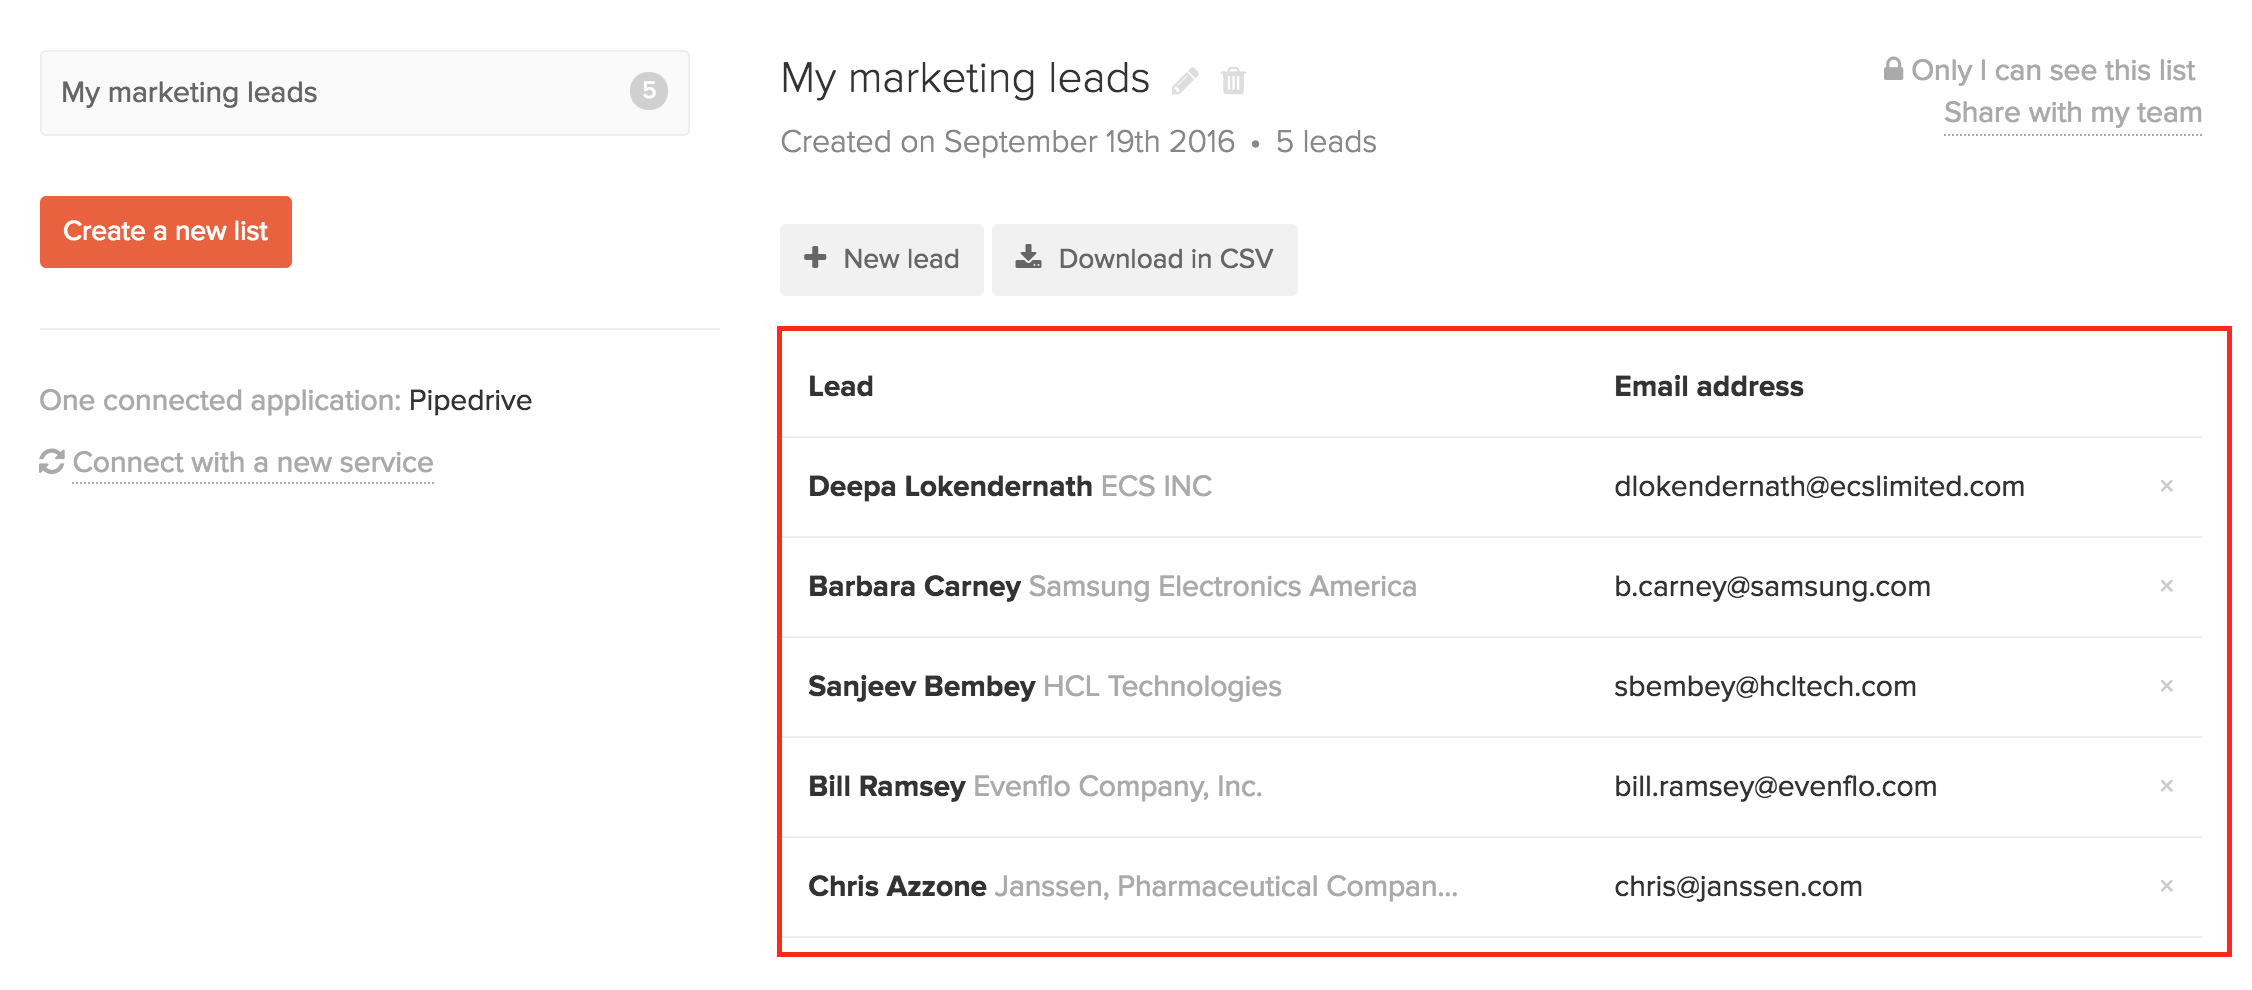This screenshot has height=990, width=2252.
Task: Open the Share with my team link
Action: coord(2072,113)
